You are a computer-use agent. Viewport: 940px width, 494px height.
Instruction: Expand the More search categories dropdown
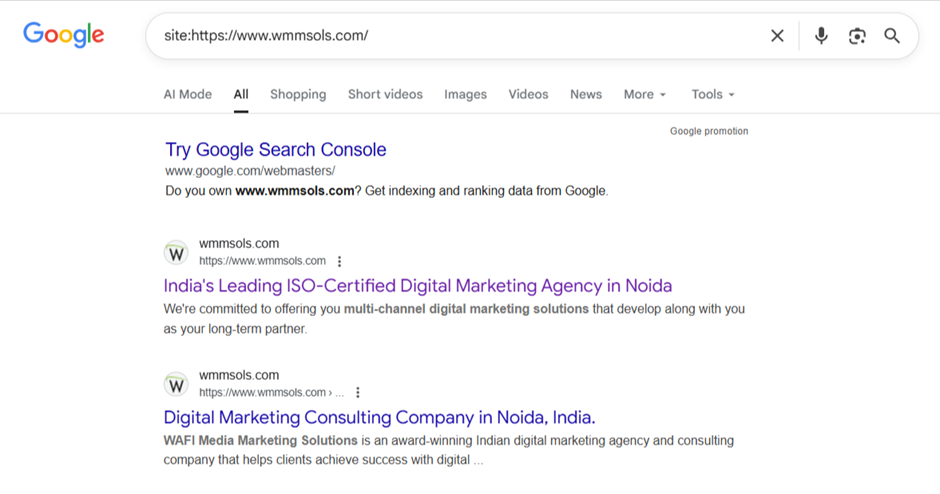click(x=644, y=94)
